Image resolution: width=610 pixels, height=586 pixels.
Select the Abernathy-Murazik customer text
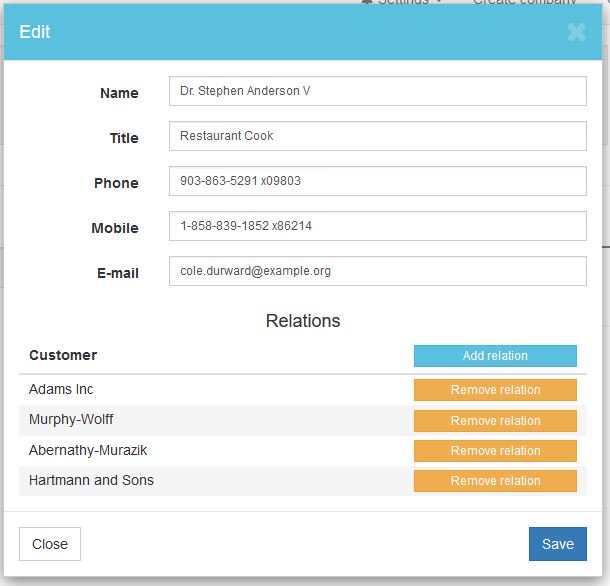(x=88, y=450)
